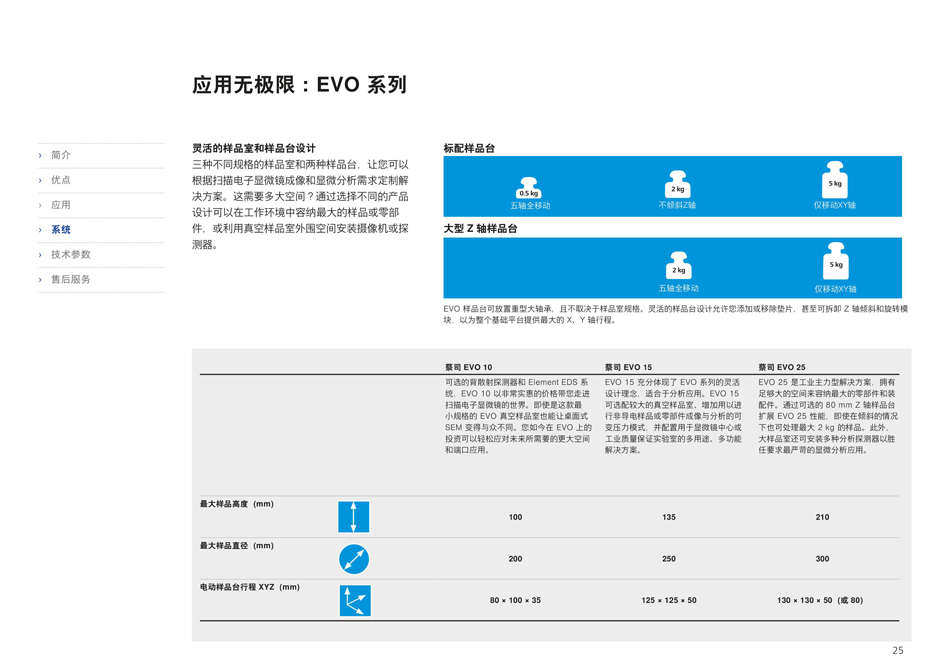Click the 最大样品高度 (mm) row label
The image size is (950, 672).
tap(237, 504)
